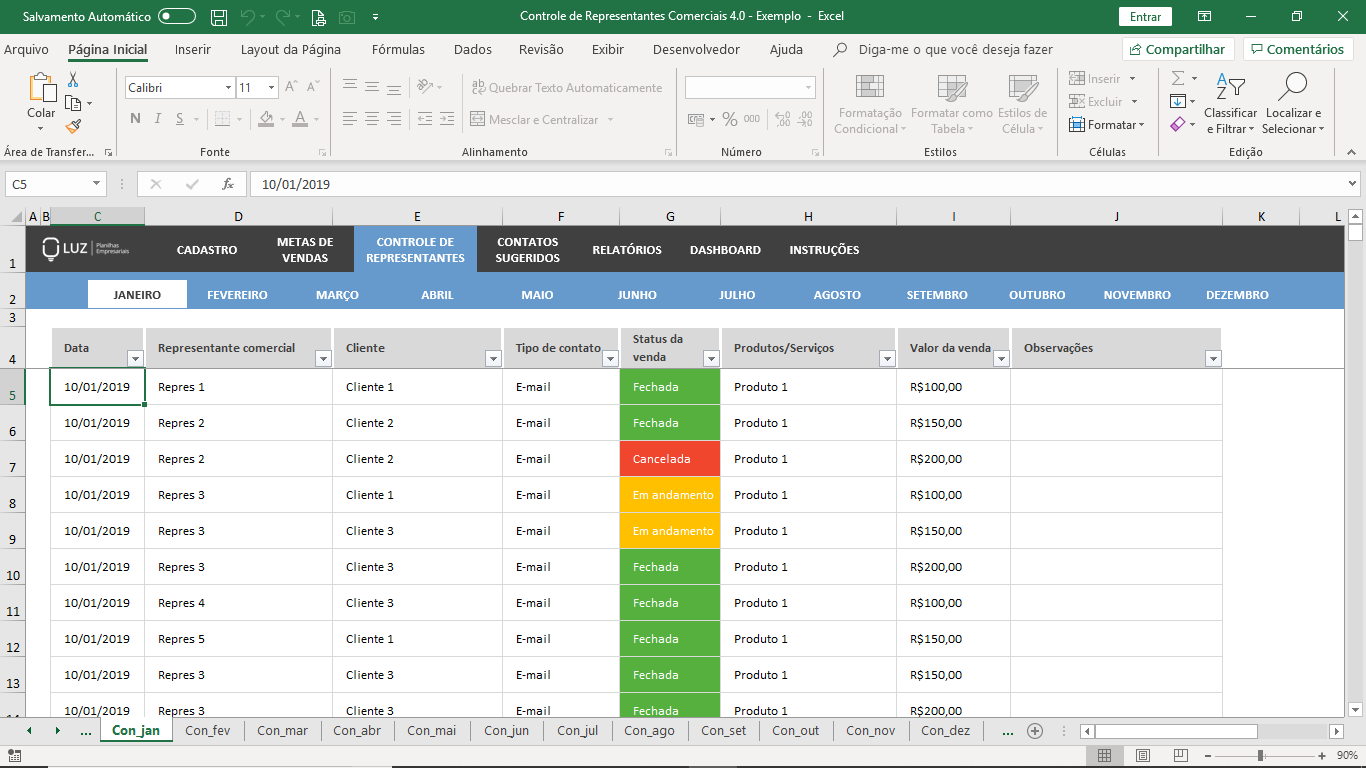Click the Cancelada status cell
The image size is (1366, 768).
(x=670, y=459)
